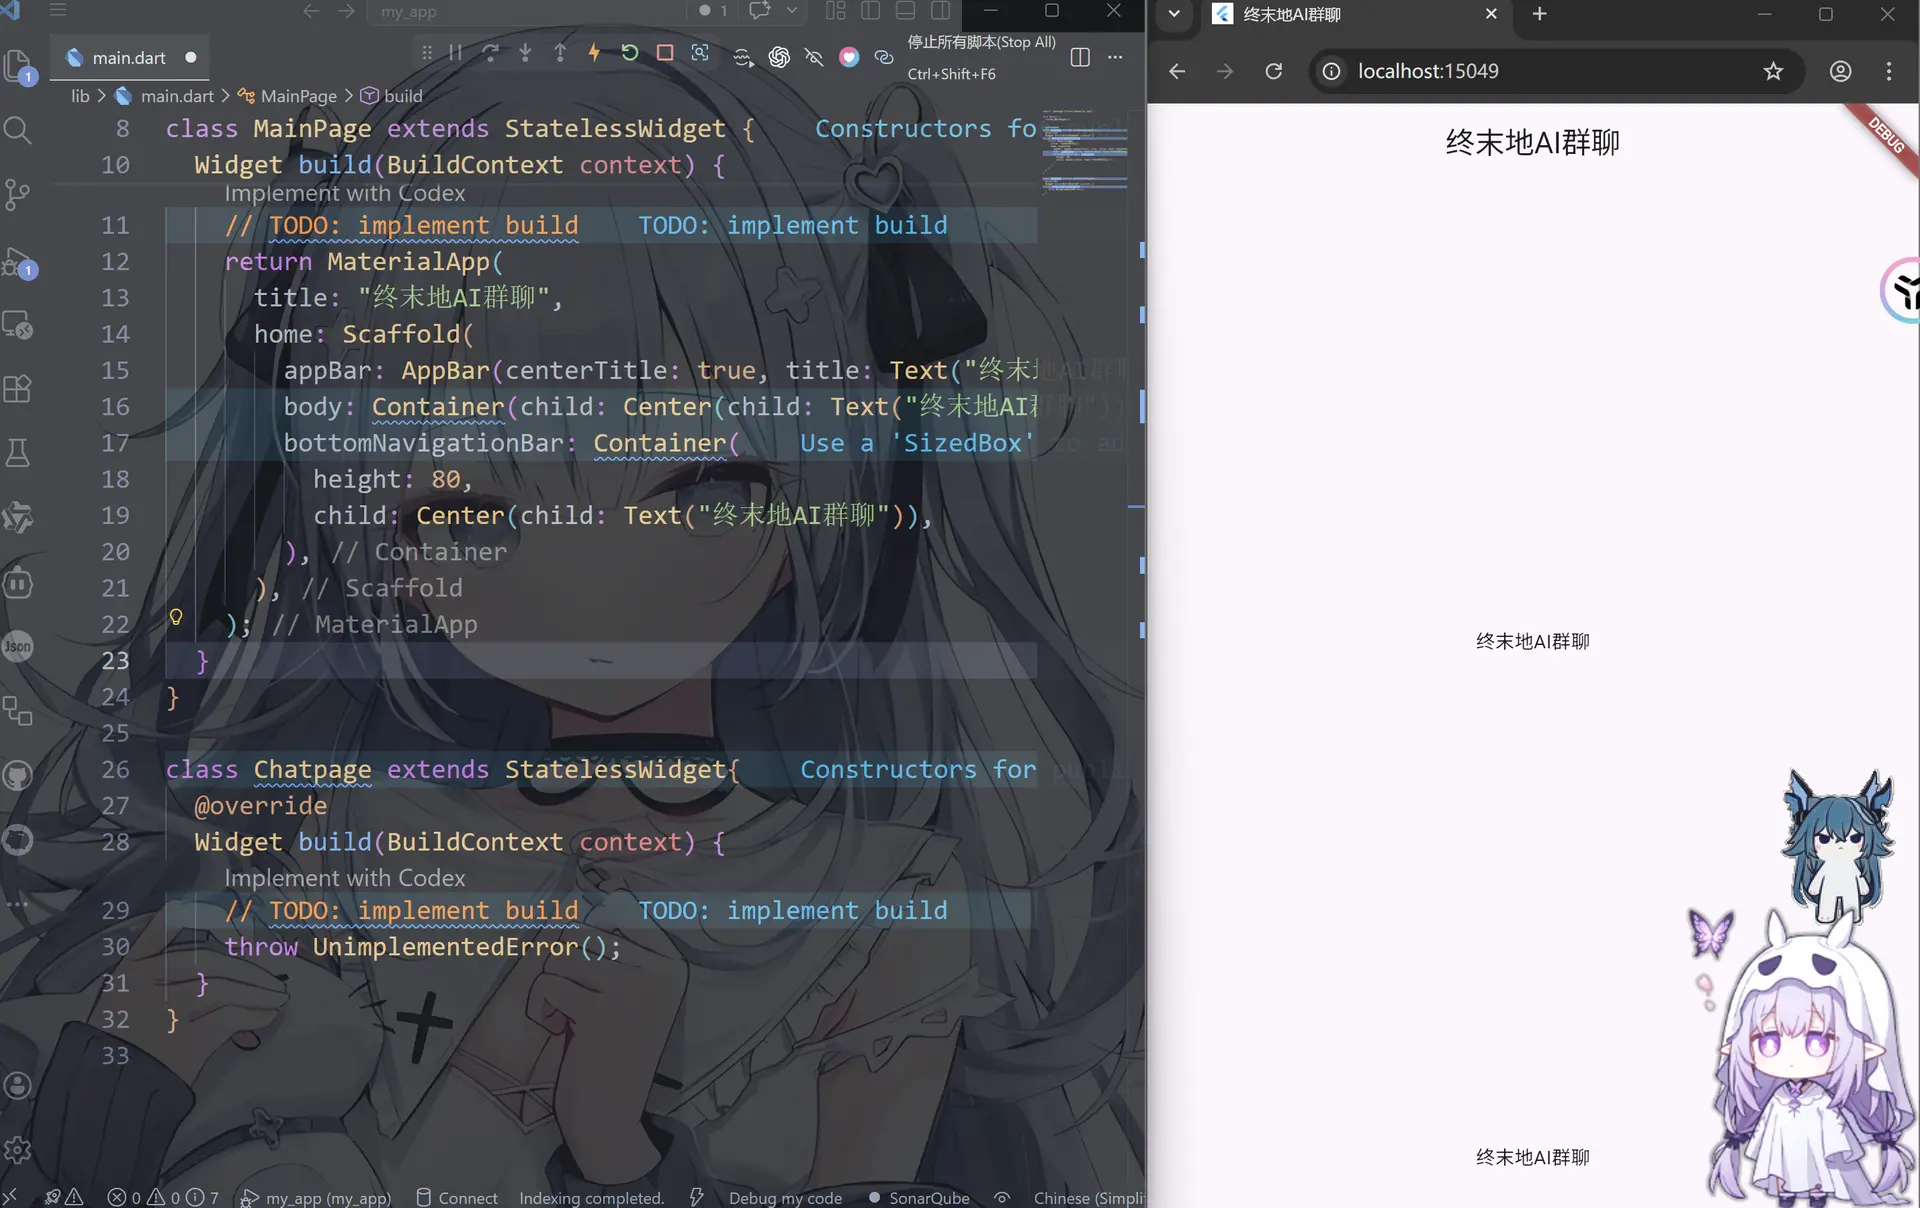Open the JSON tools sidebar icon
The image size is (1920, 1208).
click(18, 646)
